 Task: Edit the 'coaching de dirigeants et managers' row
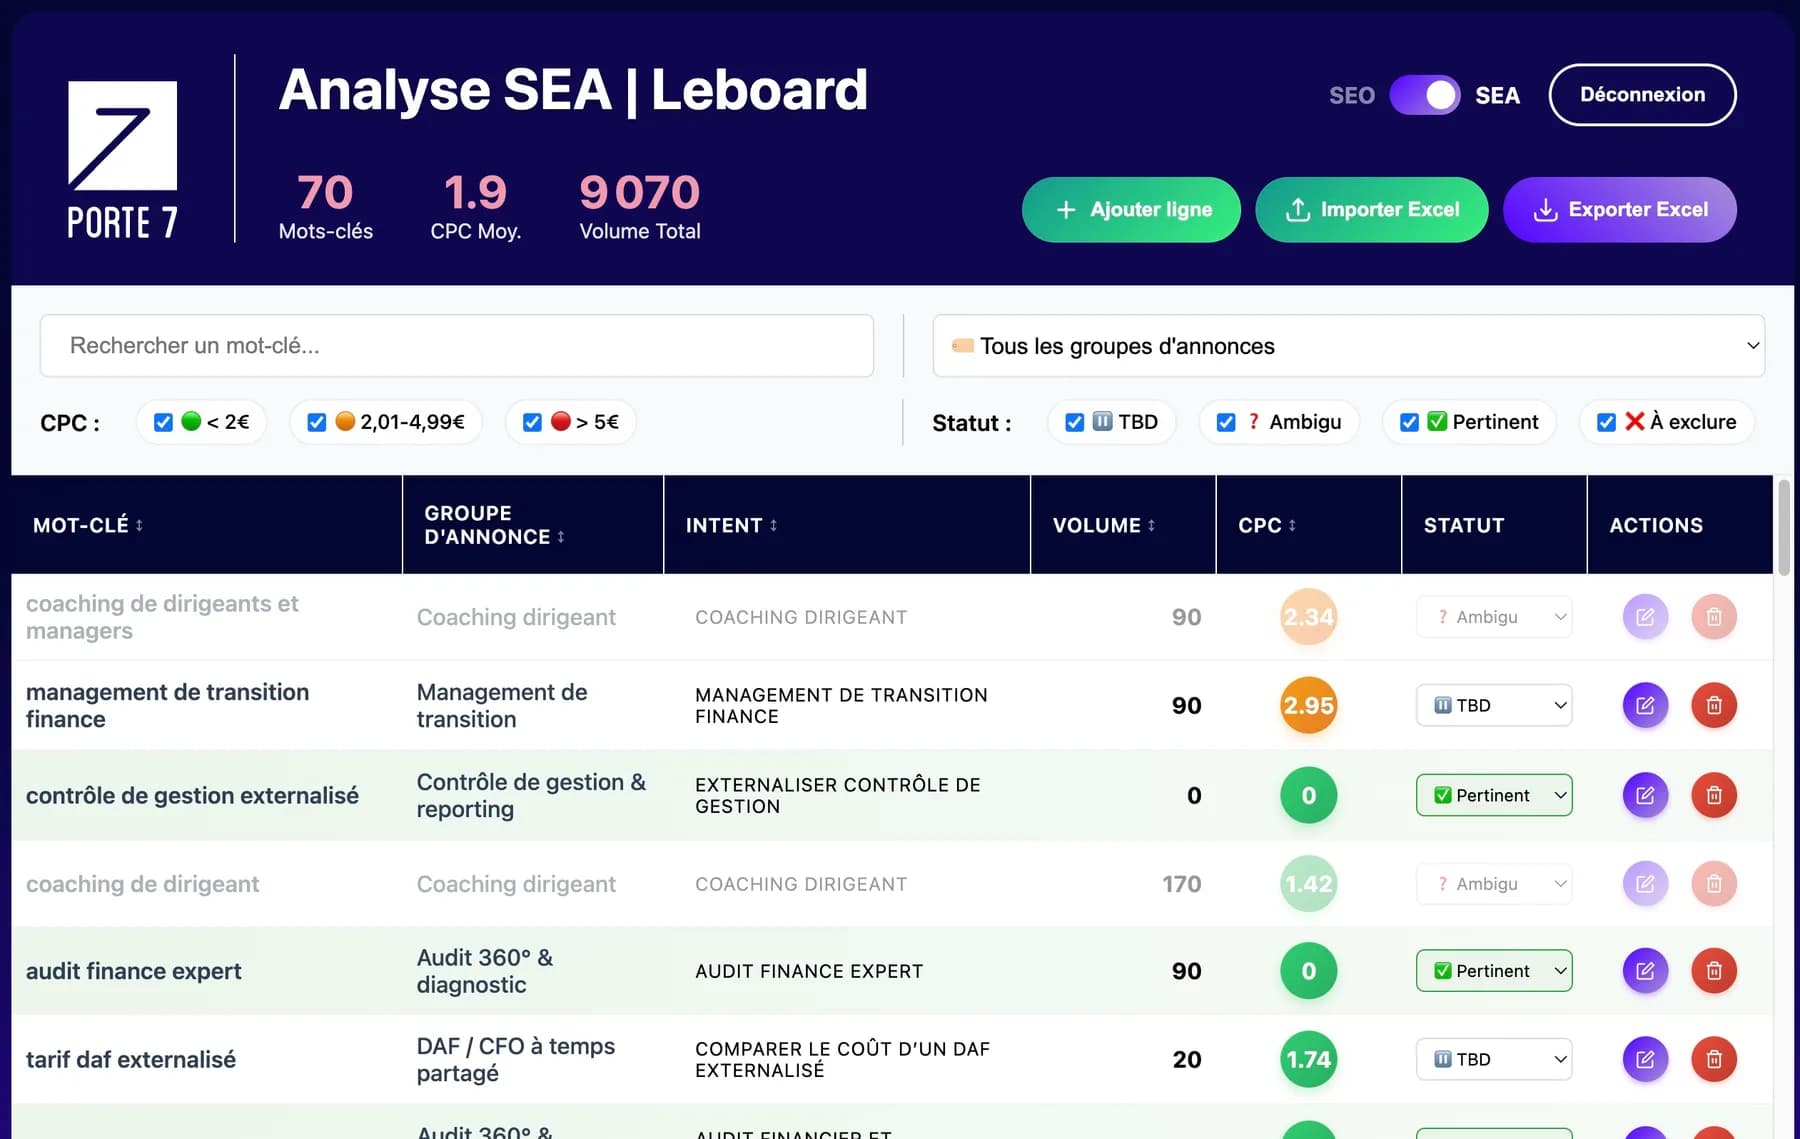[1645, 617]
